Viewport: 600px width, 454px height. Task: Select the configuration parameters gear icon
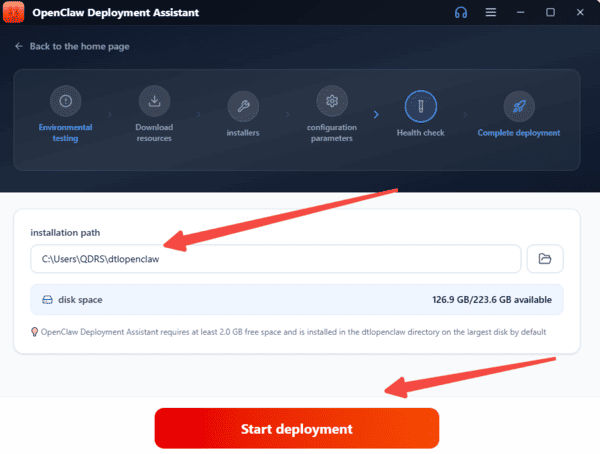coord(332,101)
